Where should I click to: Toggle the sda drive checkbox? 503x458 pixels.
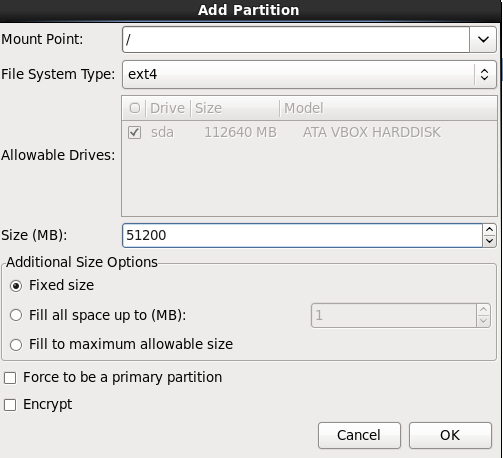pos(134,132)
